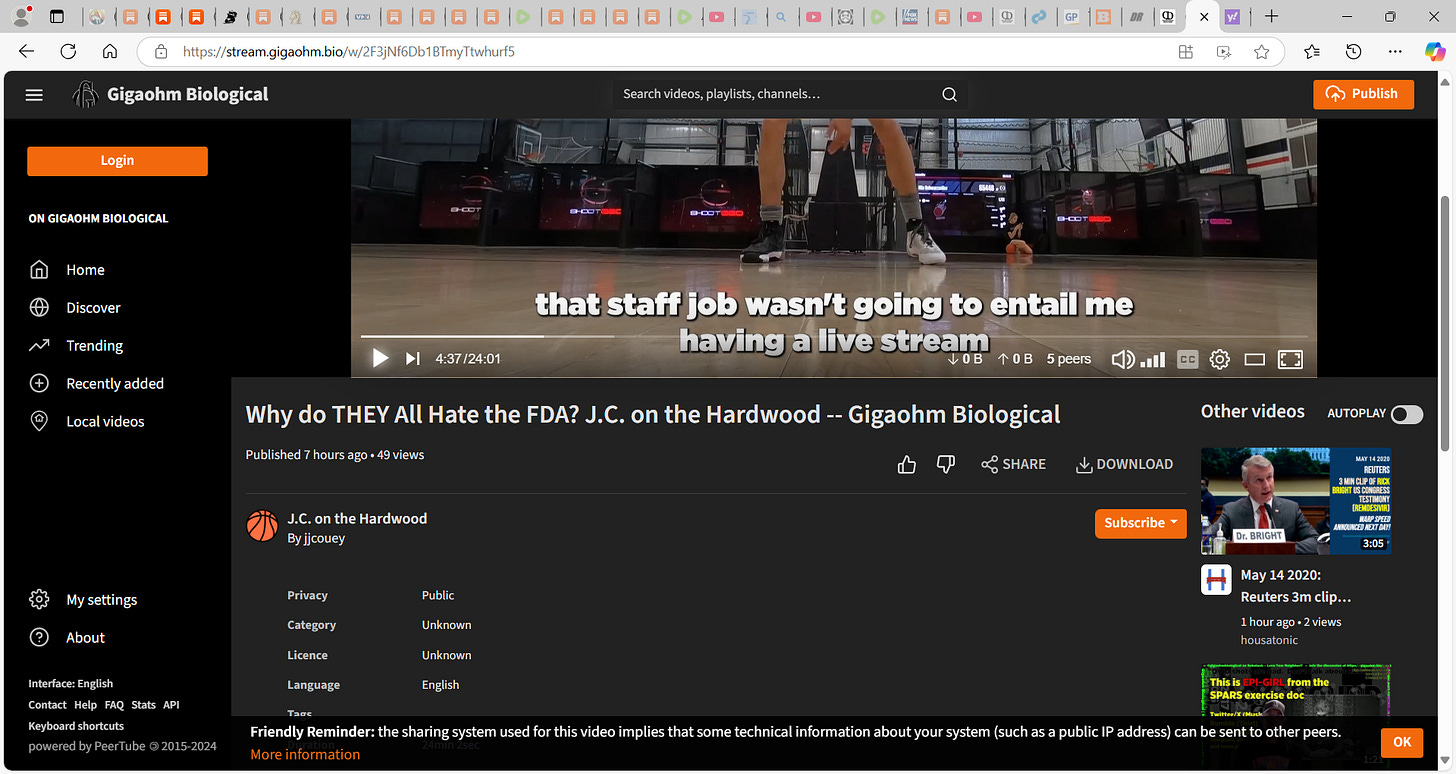Click the Gigaohm Biological logo icon
The width and height of the screenshot is (1456, 774).
[x=85, y=94]
